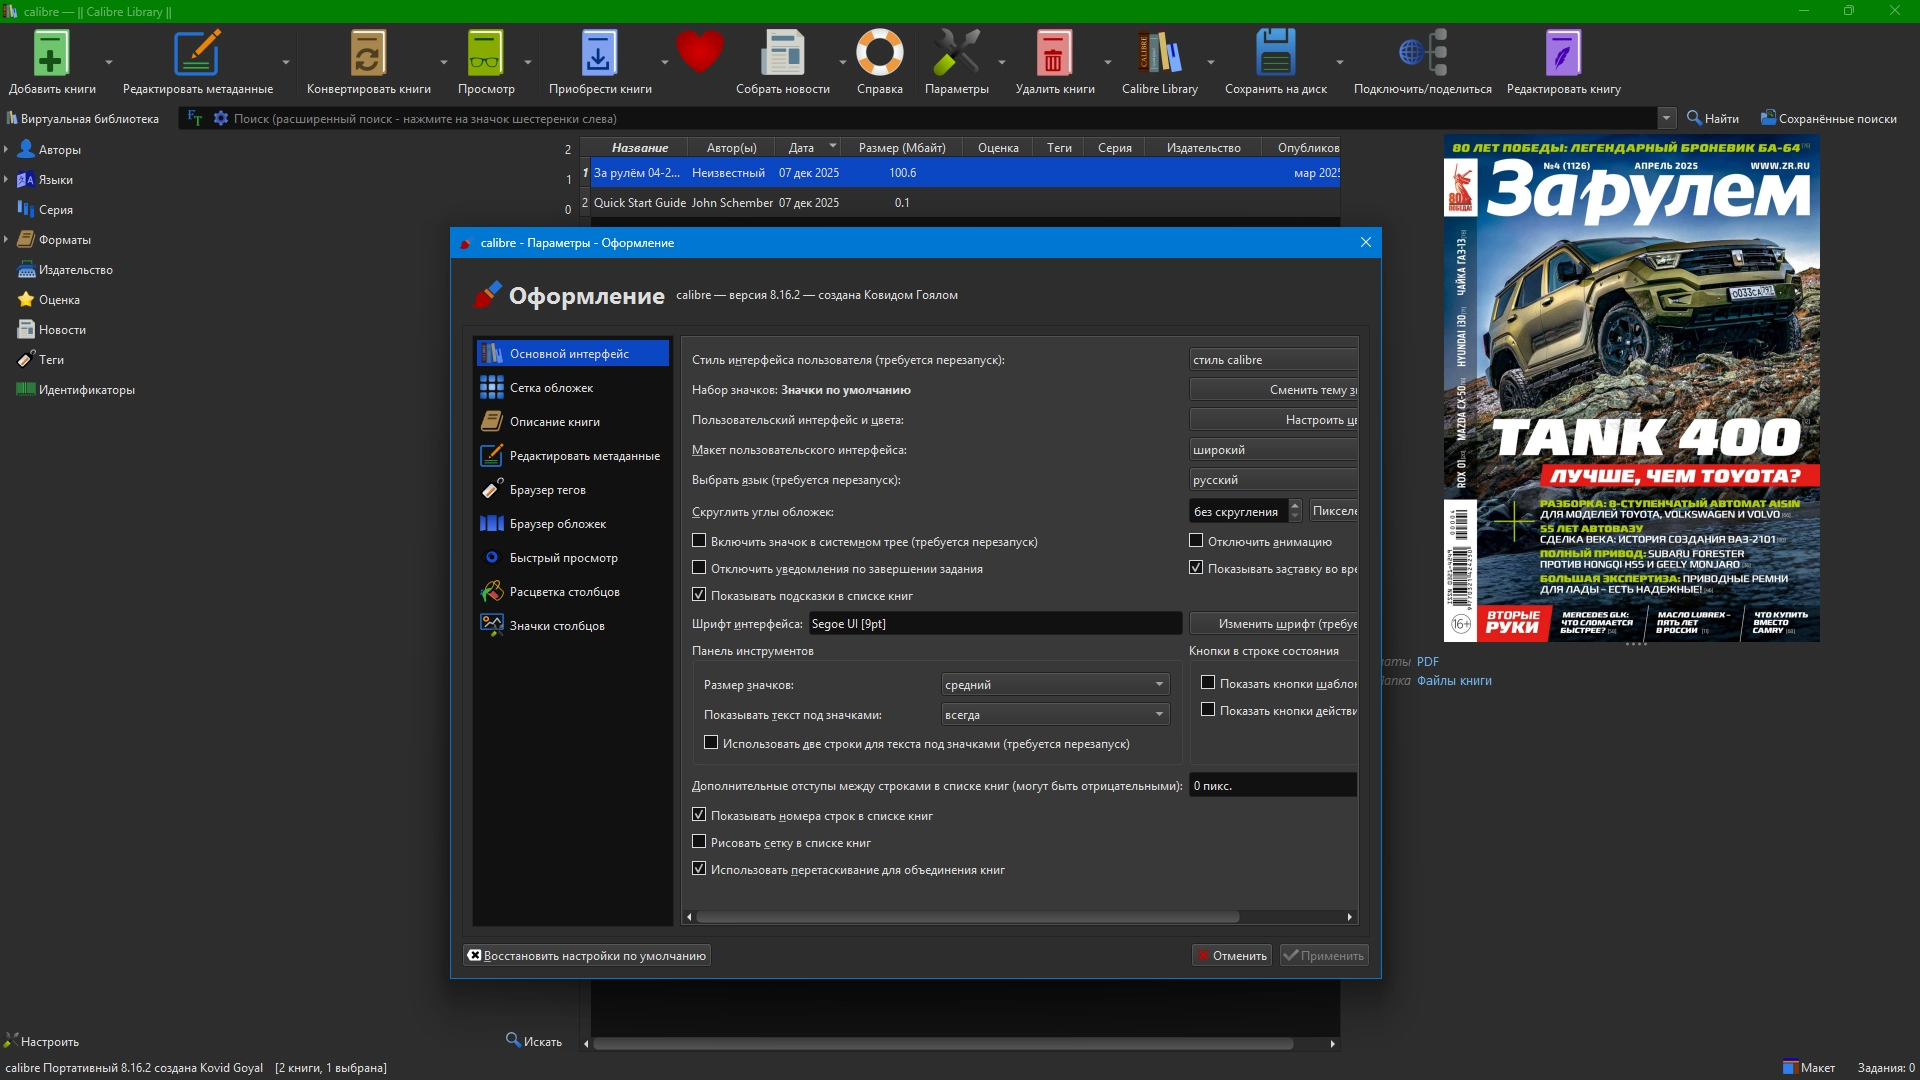Expand the Авторы tree category

[7, 150]
